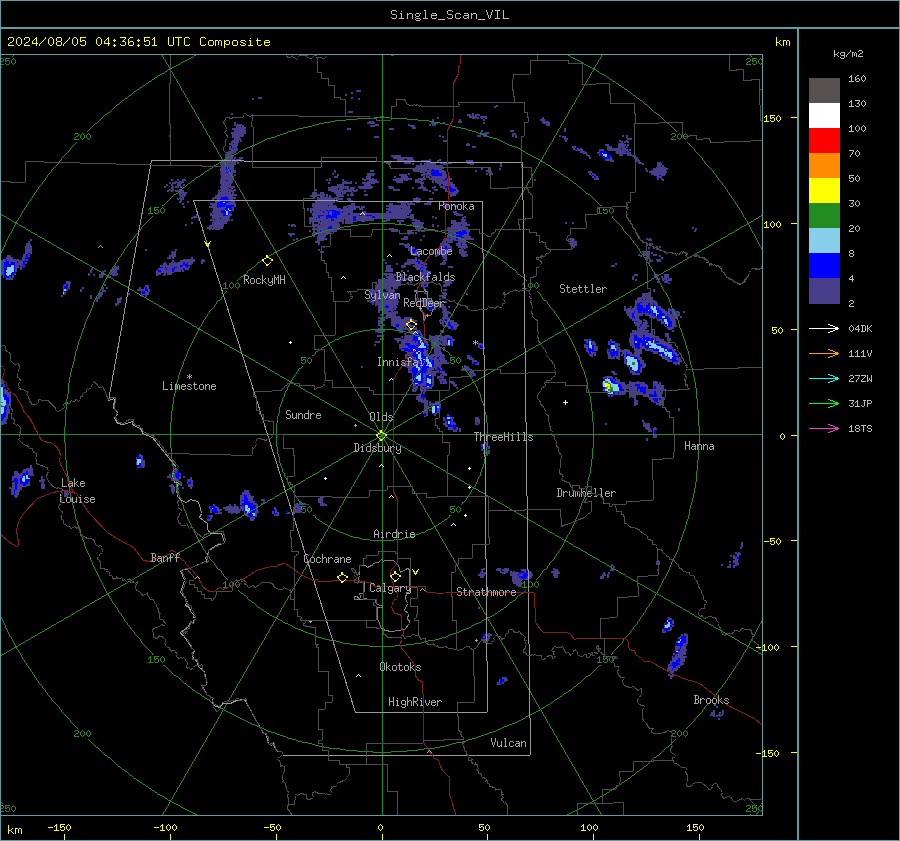
Task: Click the RedDeer city label
Action: coord(424,303)
